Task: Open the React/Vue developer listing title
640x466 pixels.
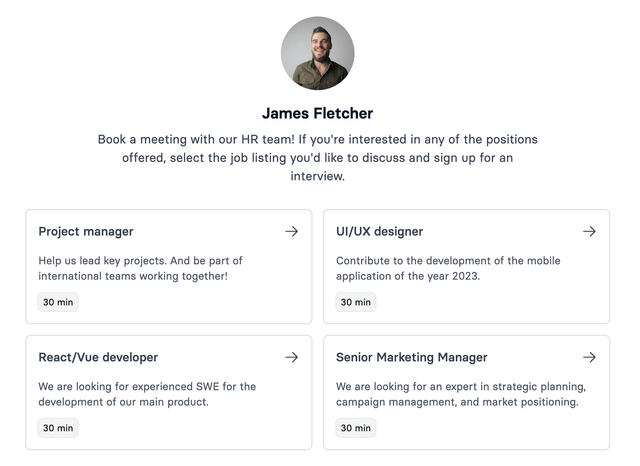Action: click(x=98, y=357)
